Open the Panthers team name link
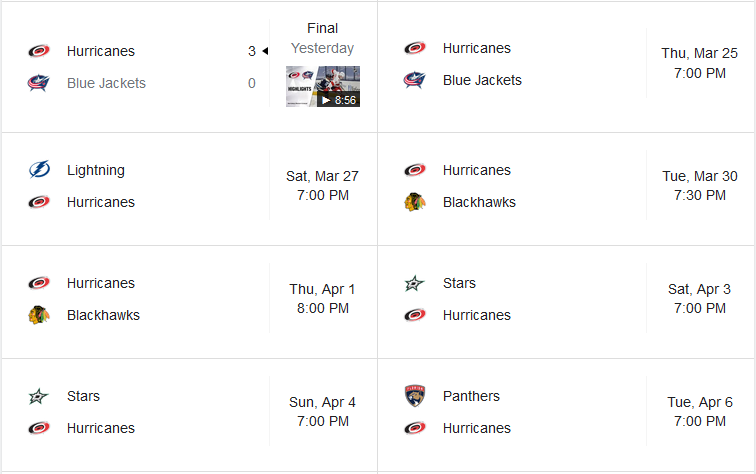The width and height of the screenshot is (756, 474). (x=471, y=396)
